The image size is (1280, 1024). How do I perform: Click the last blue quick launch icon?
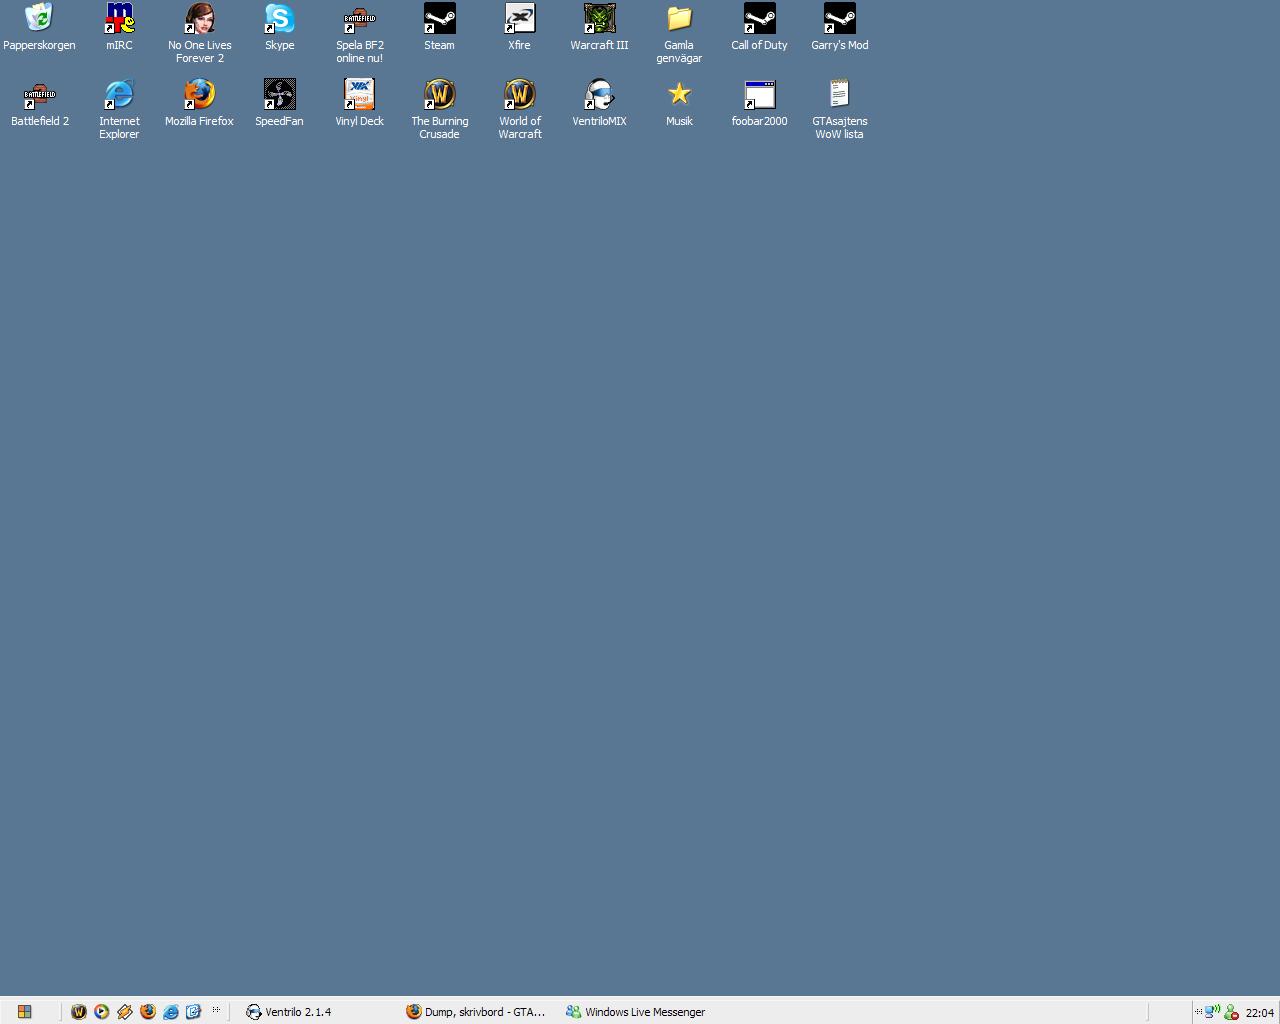click(193, 1011)
